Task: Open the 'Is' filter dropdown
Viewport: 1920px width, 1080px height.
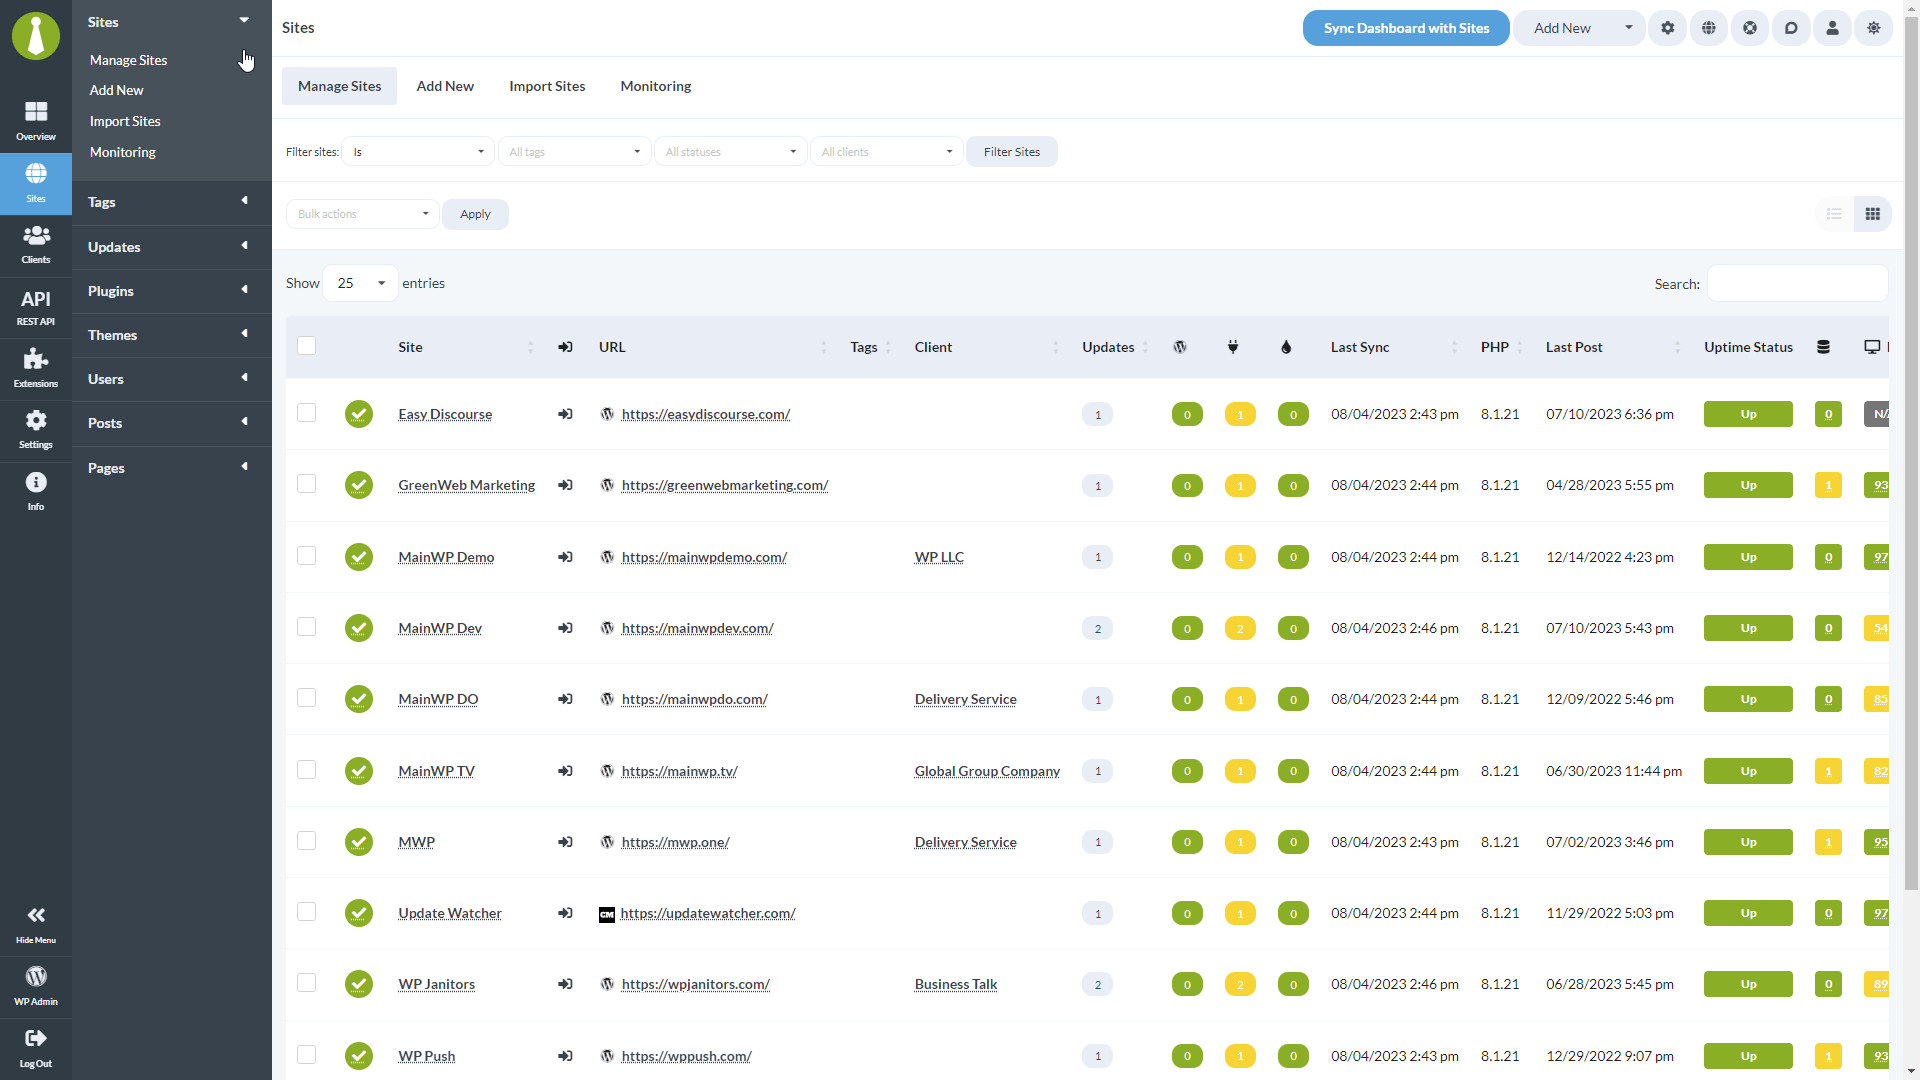Action: 418,152
